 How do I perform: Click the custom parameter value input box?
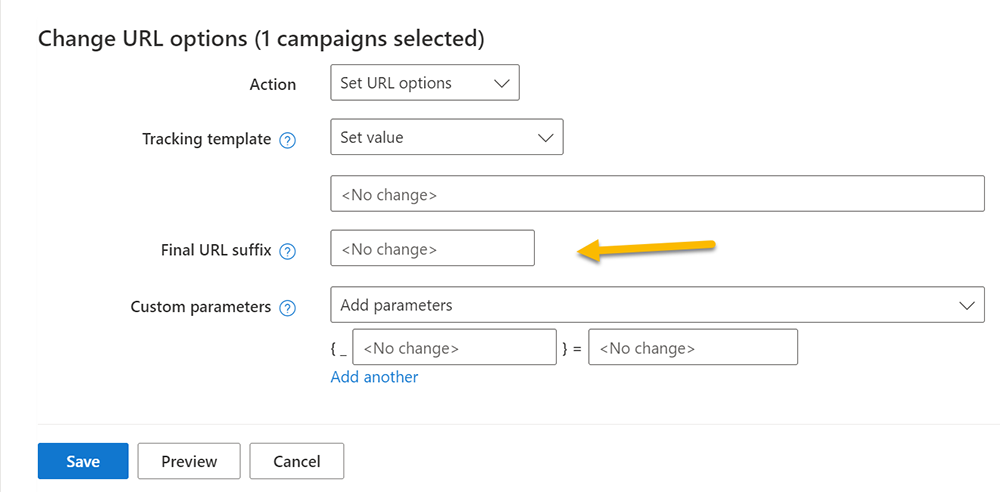click(x=692, y=348)
